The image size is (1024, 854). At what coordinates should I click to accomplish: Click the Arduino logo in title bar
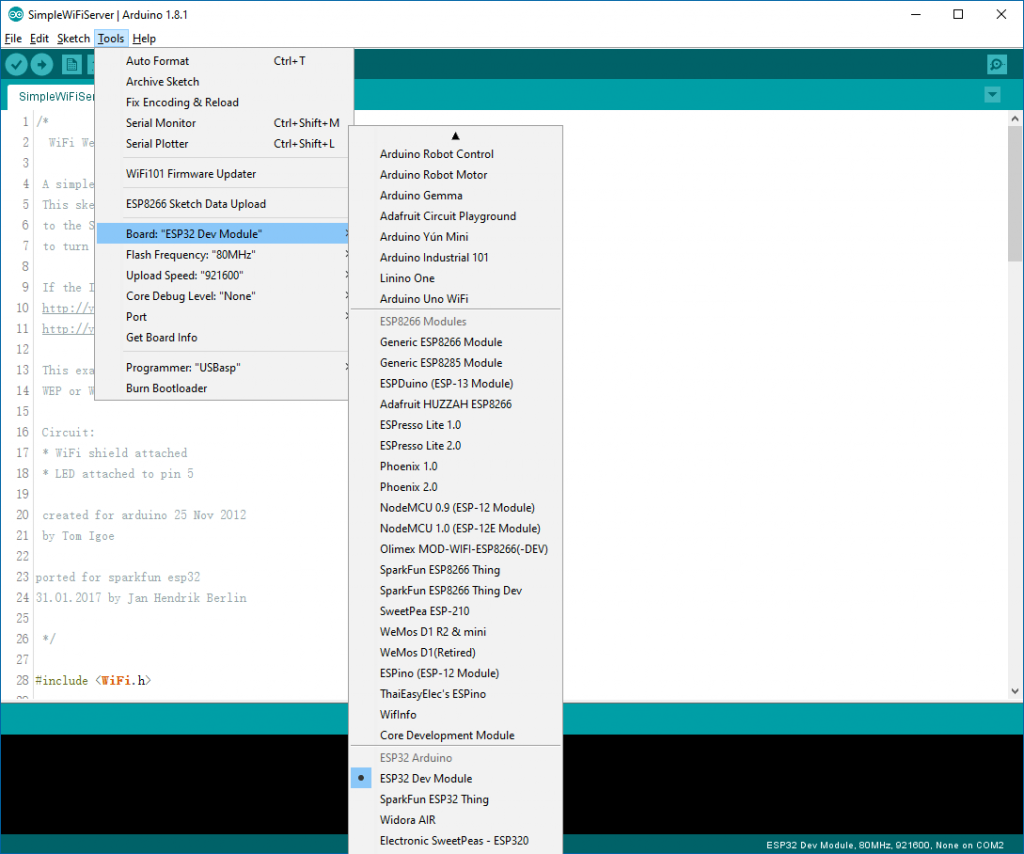coord(16,14)
